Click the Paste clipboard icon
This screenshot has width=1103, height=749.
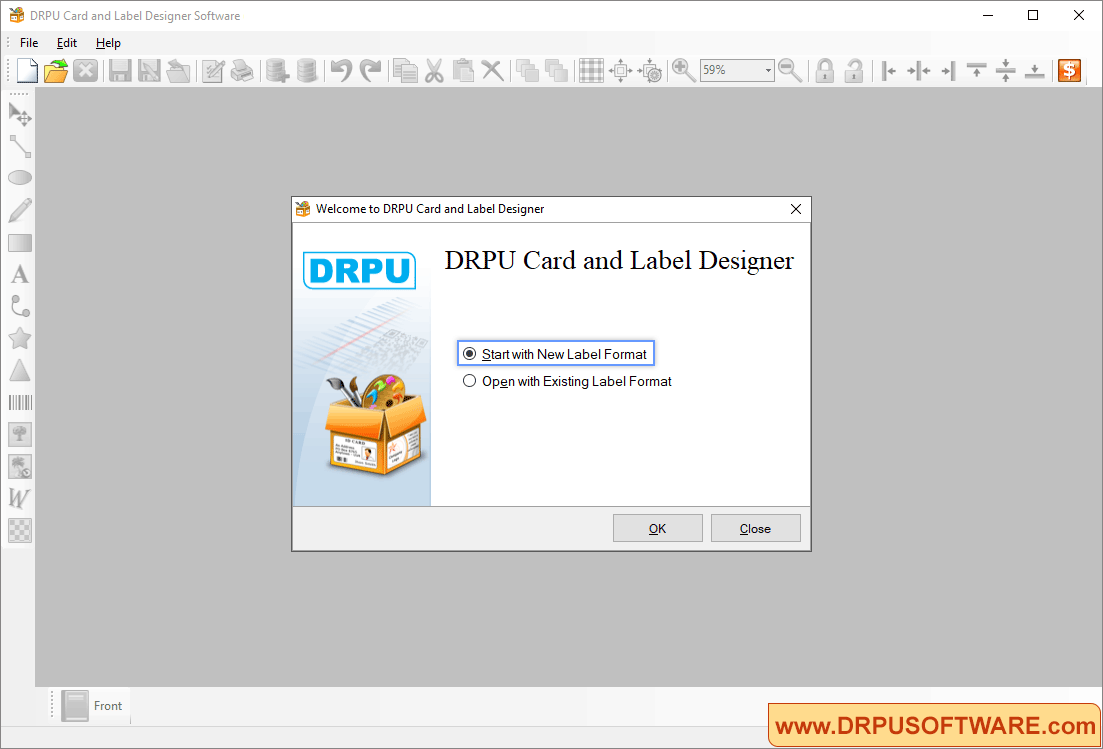pyautogui.click(x=463, y=70)
